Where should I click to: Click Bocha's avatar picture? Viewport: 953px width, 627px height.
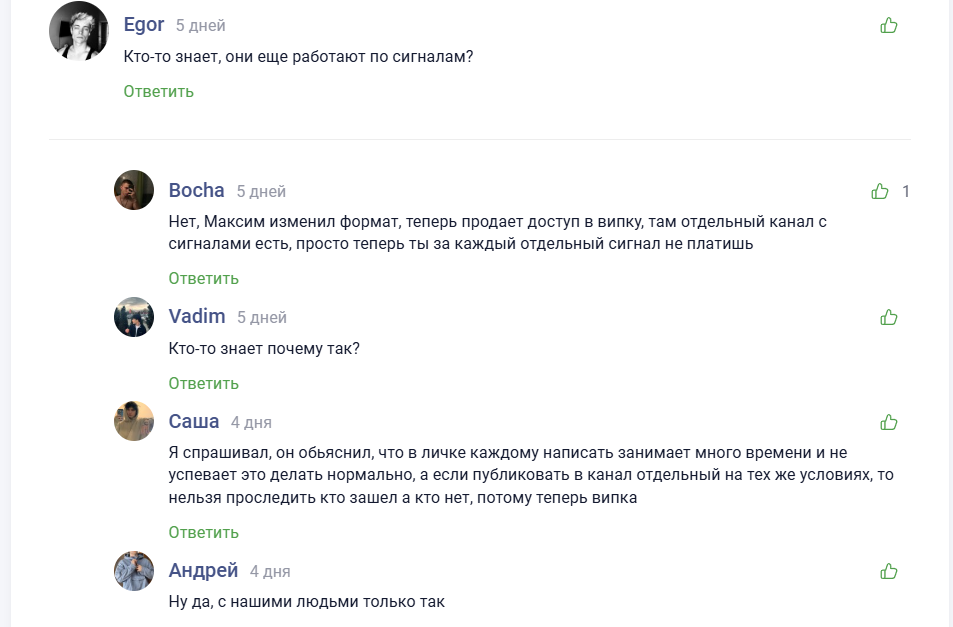point(134,190)
